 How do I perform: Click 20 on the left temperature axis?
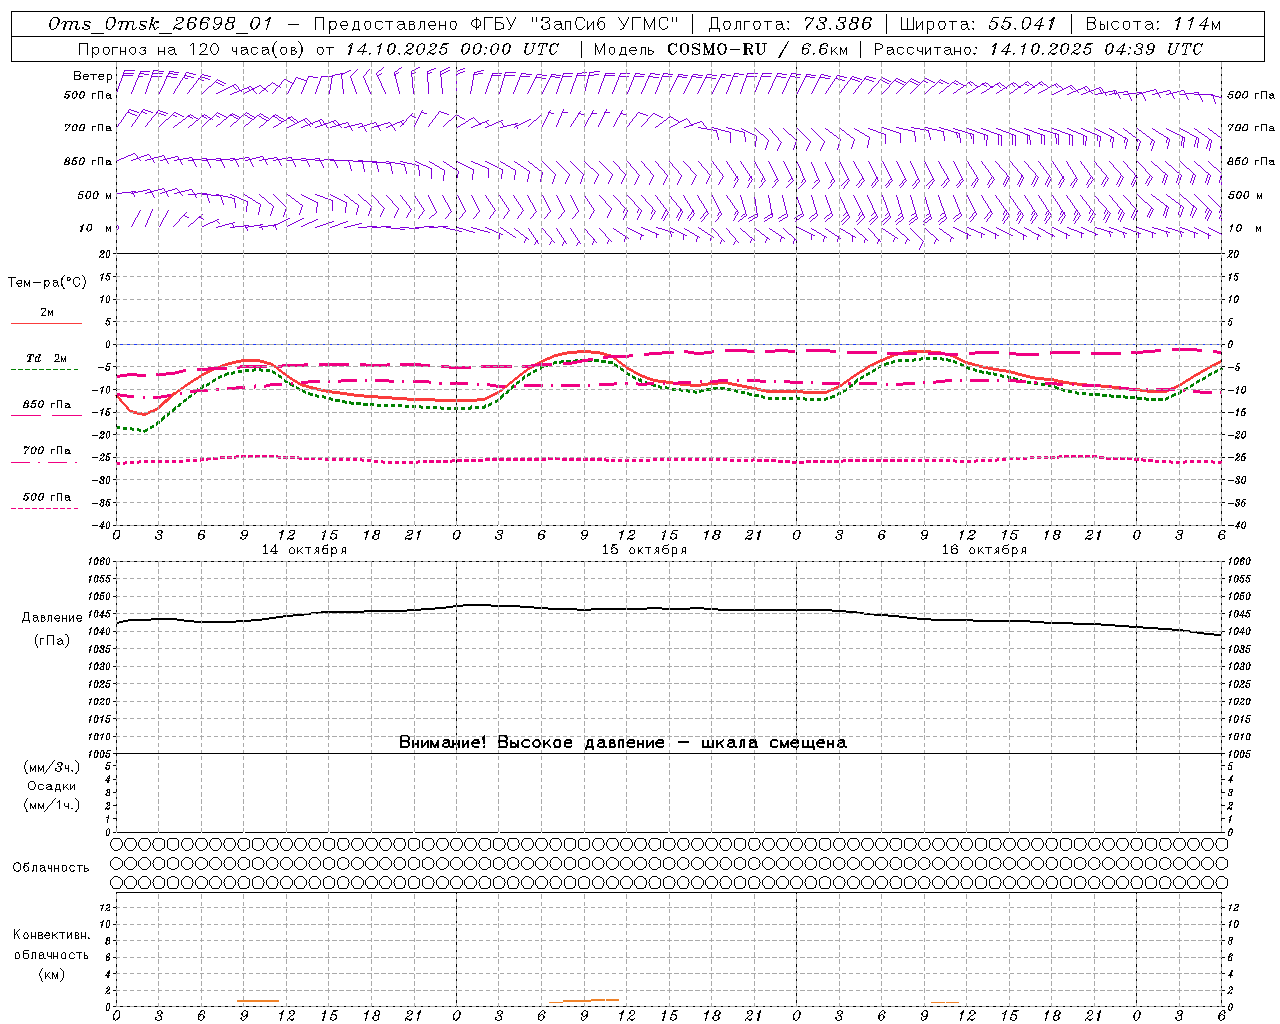105,254
